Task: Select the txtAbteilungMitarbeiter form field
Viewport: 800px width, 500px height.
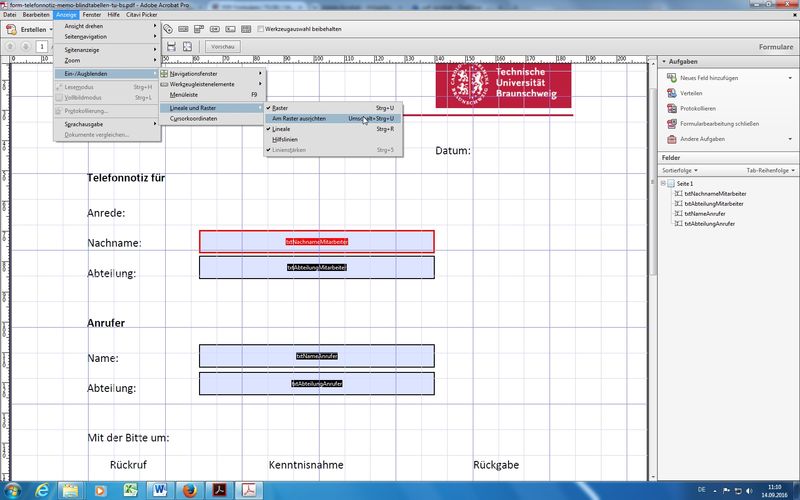Action: [316, 268]
